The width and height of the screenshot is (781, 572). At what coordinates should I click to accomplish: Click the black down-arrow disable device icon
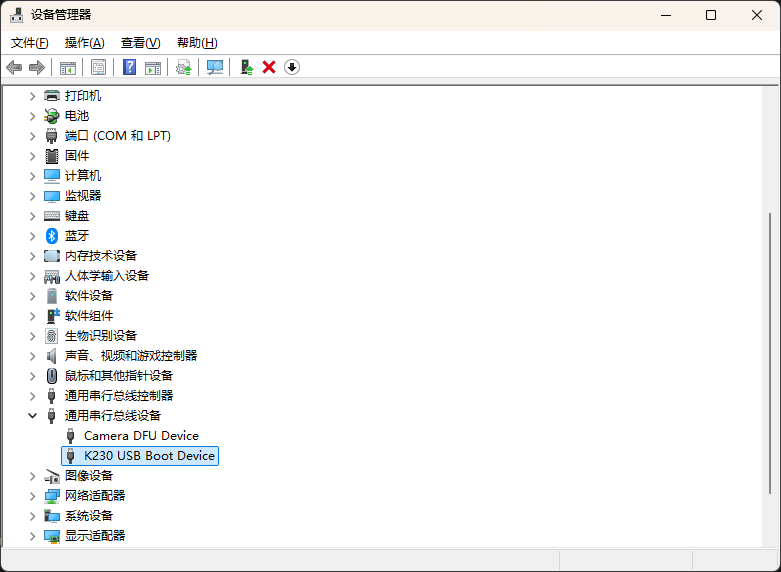pyautogui.click(x=292, y=67)
